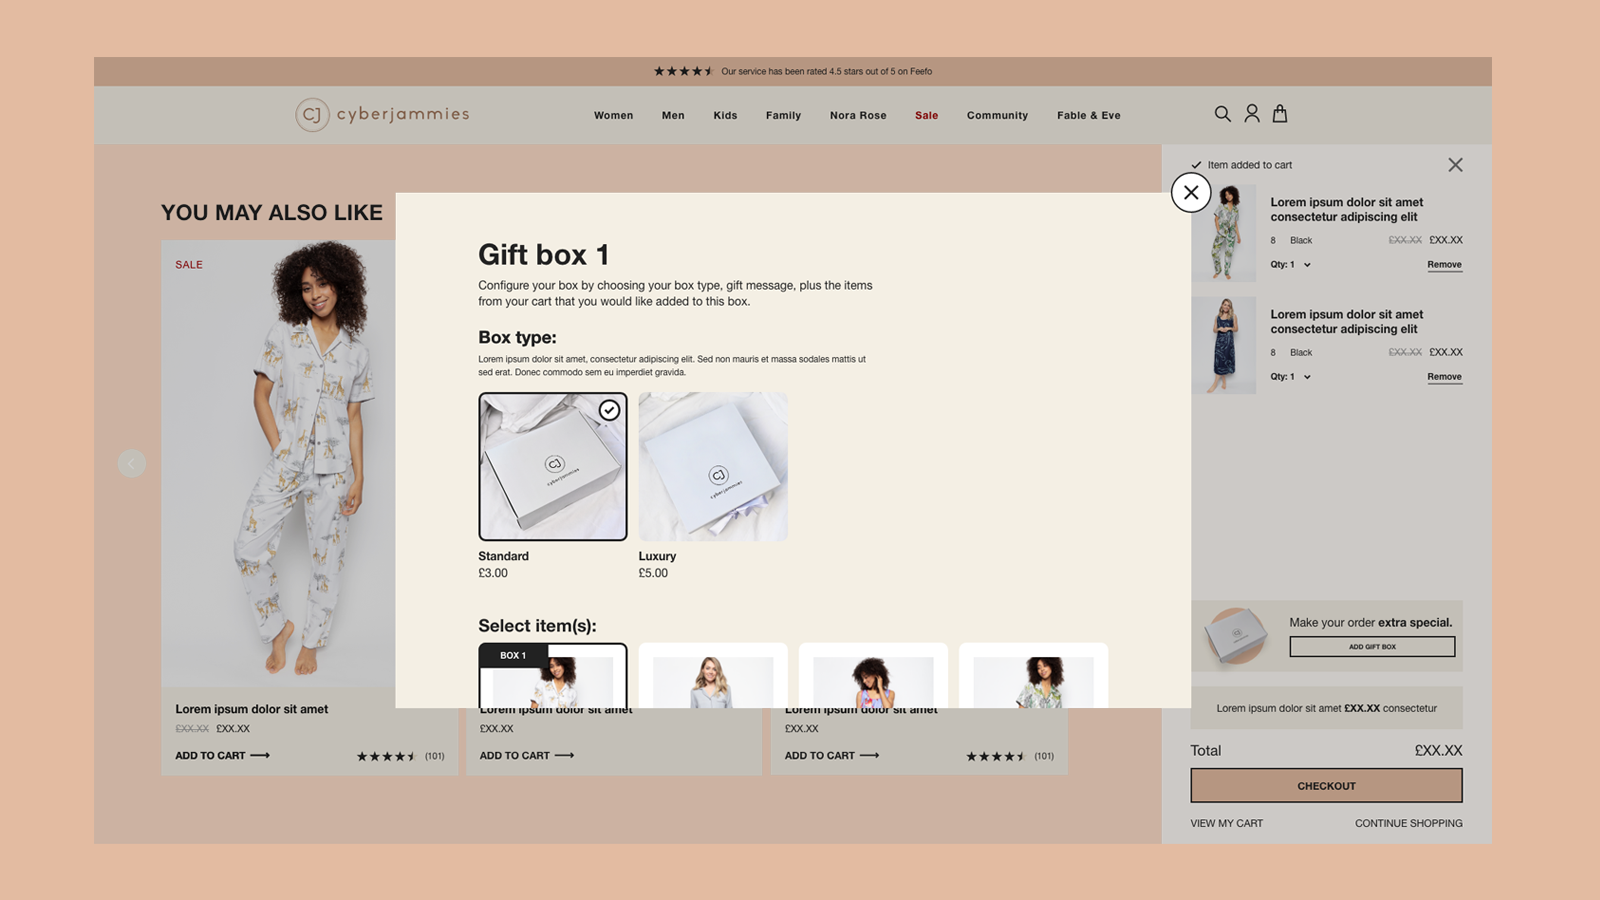Remove the first item from the cart

click(1444, 264)
